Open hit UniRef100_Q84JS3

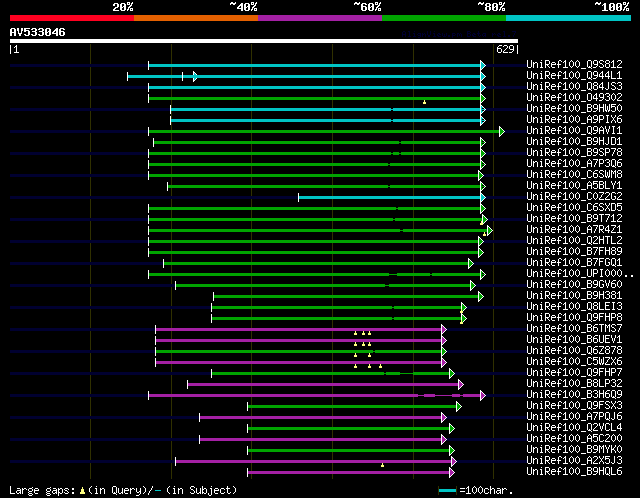click(x=574, y=86)
